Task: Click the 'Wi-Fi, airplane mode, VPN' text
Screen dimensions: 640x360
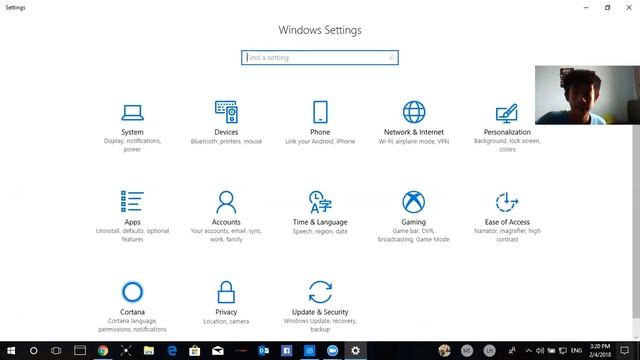Action: click(413, 142)
